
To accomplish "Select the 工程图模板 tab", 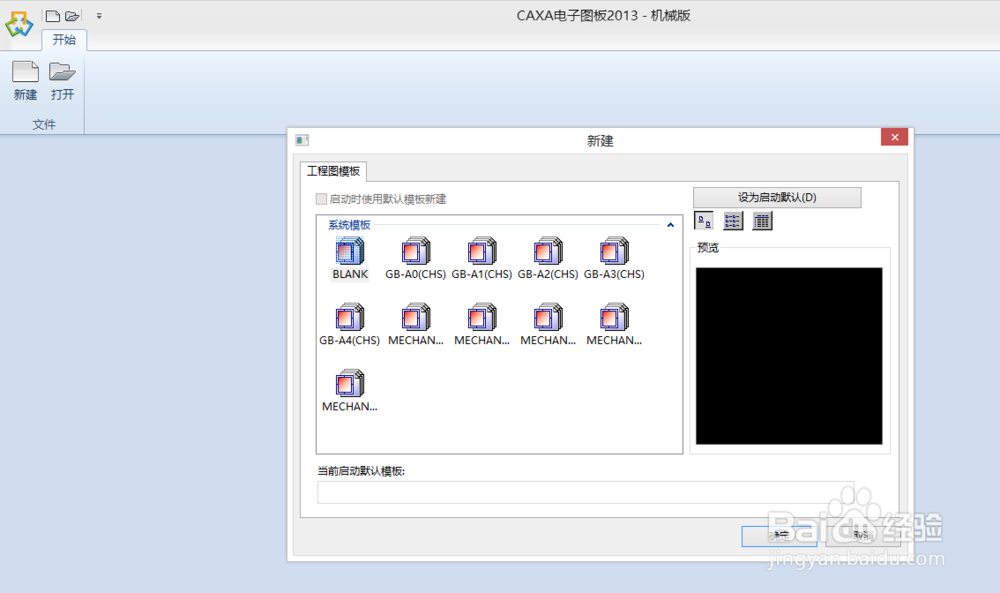I will pyautogui.click(x=334, y=171).
